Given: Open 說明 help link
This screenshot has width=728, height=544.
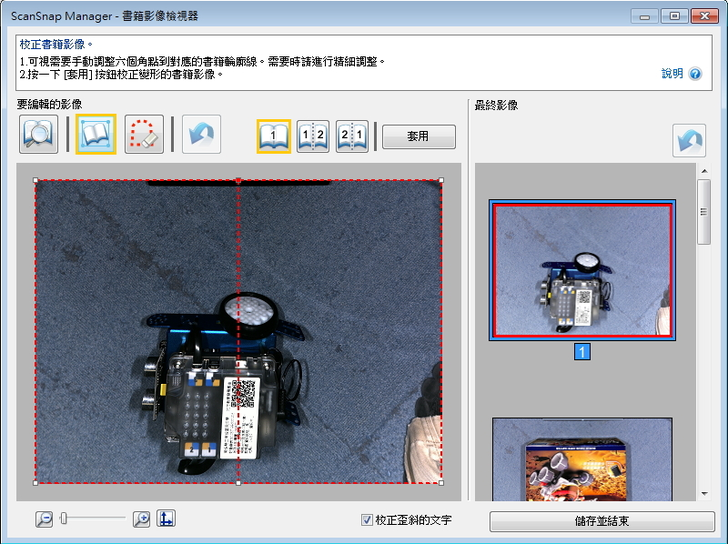Looking at the screenshot, I should click(x=672, y=73).
